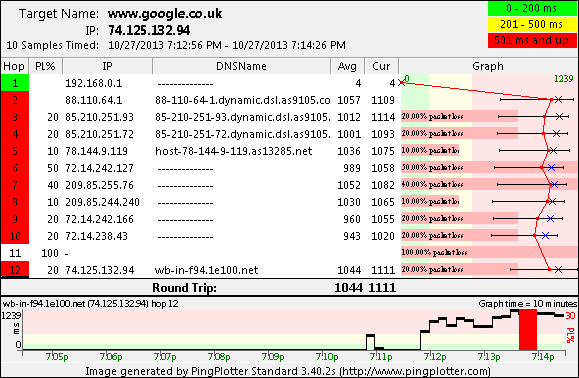Click the blue X marker on hop 12 graph row
The width and height of the screenshot is (579, 378).
[x=558, y=270]
